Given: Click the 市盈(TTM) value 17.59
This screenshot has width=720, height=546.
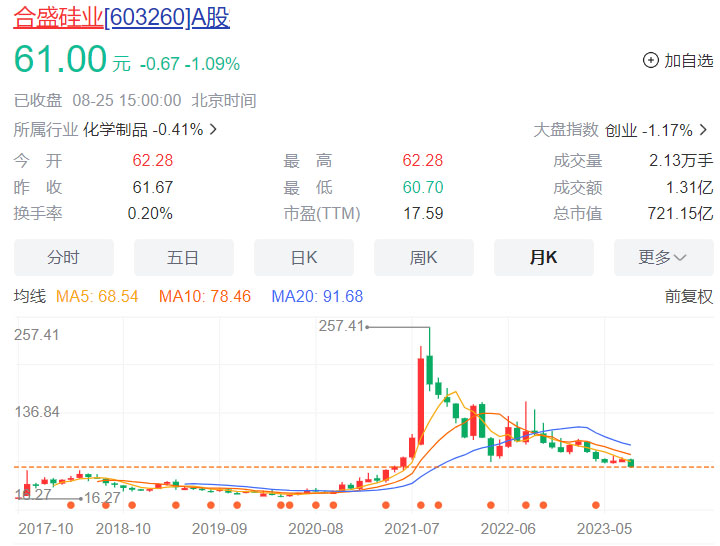Looking at the screenshot, I should tap(423, 213).
